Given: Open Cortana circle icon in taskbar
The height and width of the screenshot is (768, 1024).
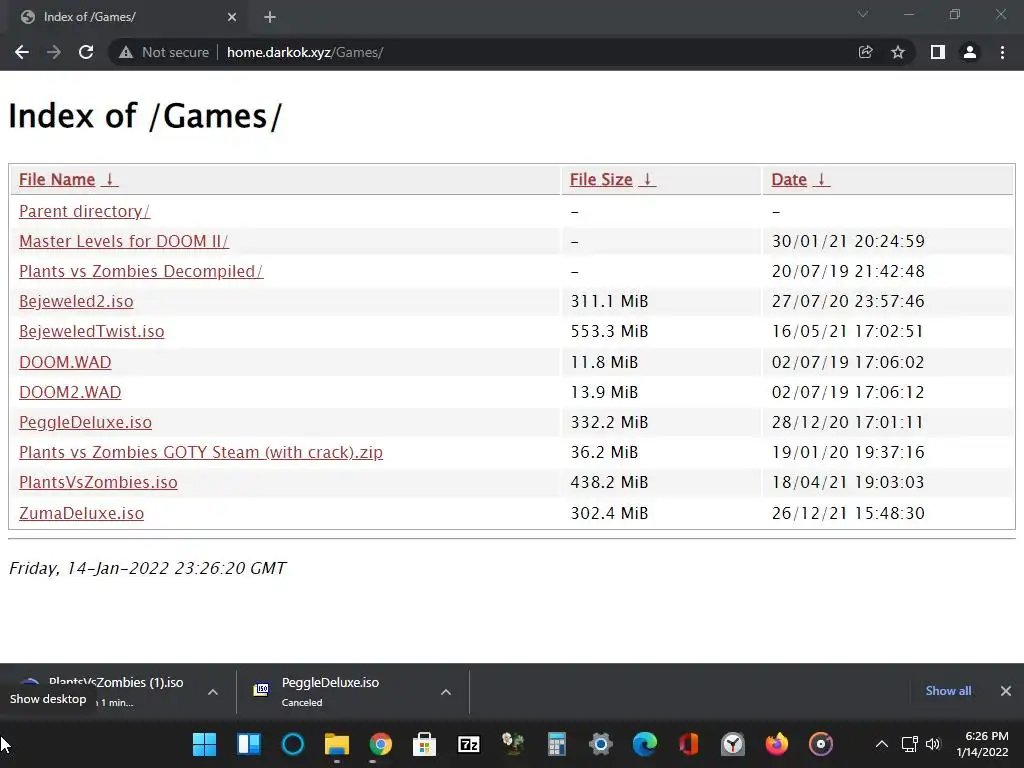Looking at the screenshot, I should 293,744.
